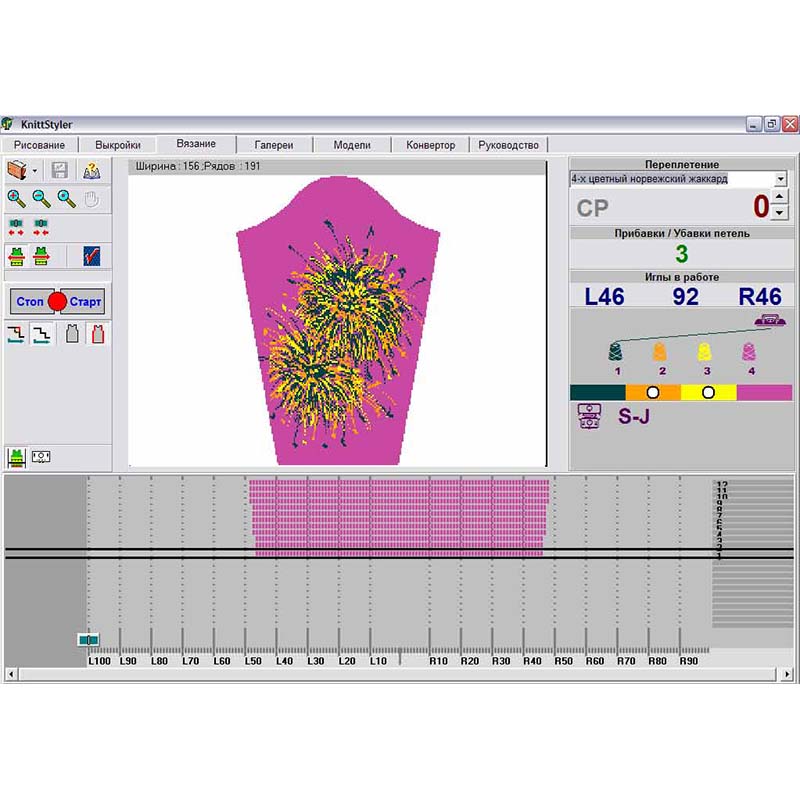
Task: Expand the arrow next to open icon
Action: [x=35, y=171]
